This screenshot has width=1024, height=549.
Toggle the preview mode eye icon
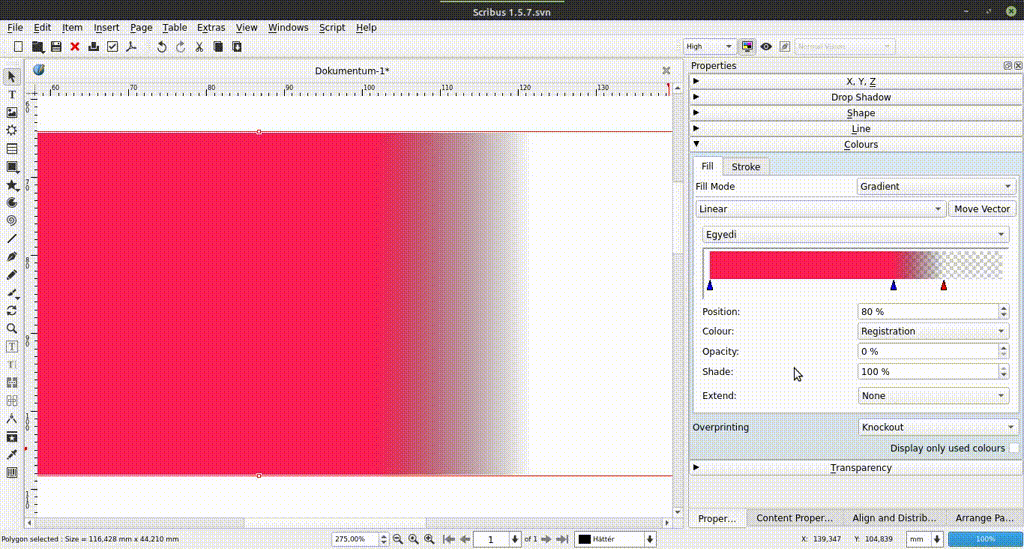[x=766, y=46]
